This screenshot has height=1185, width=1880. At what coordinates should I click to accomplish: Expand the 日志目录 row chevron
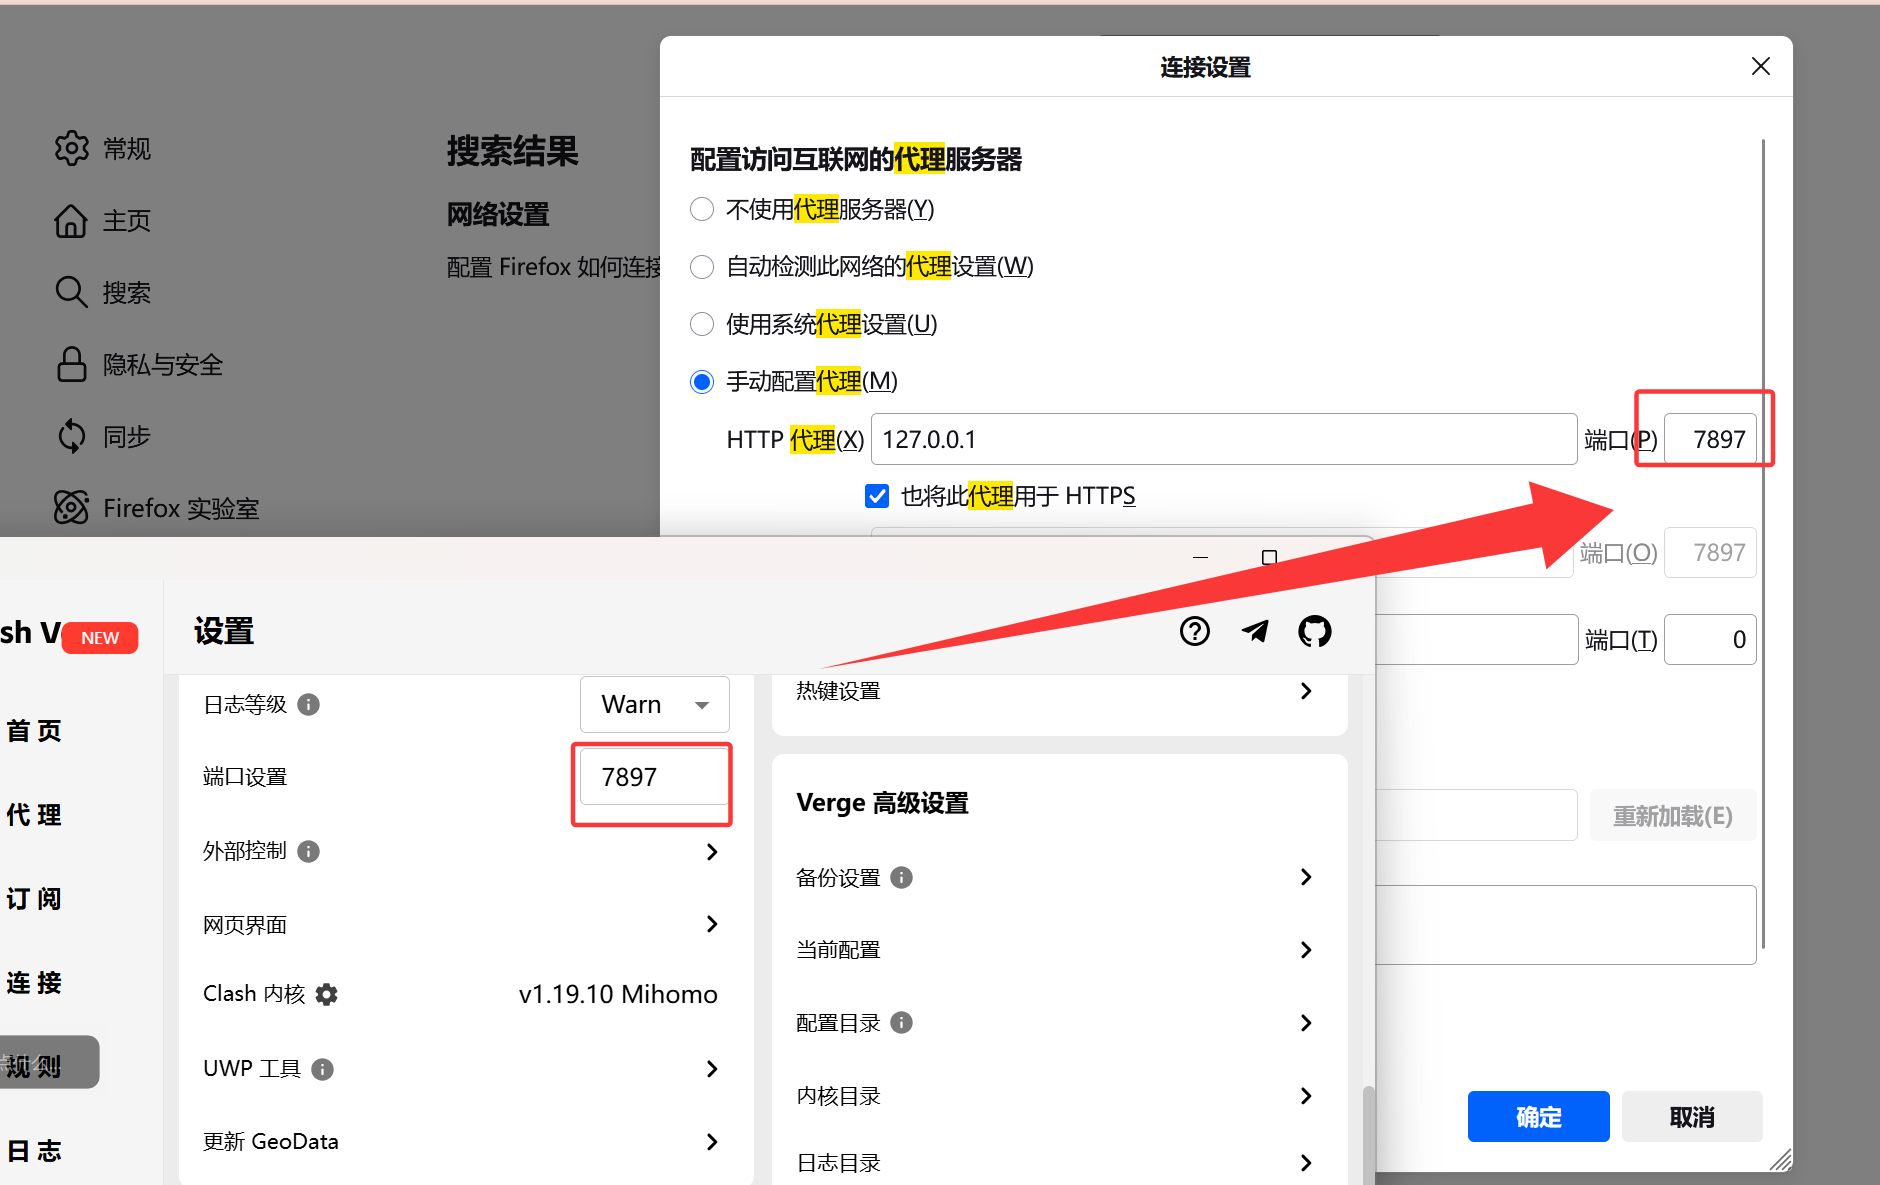(x=1306, y=1162)
